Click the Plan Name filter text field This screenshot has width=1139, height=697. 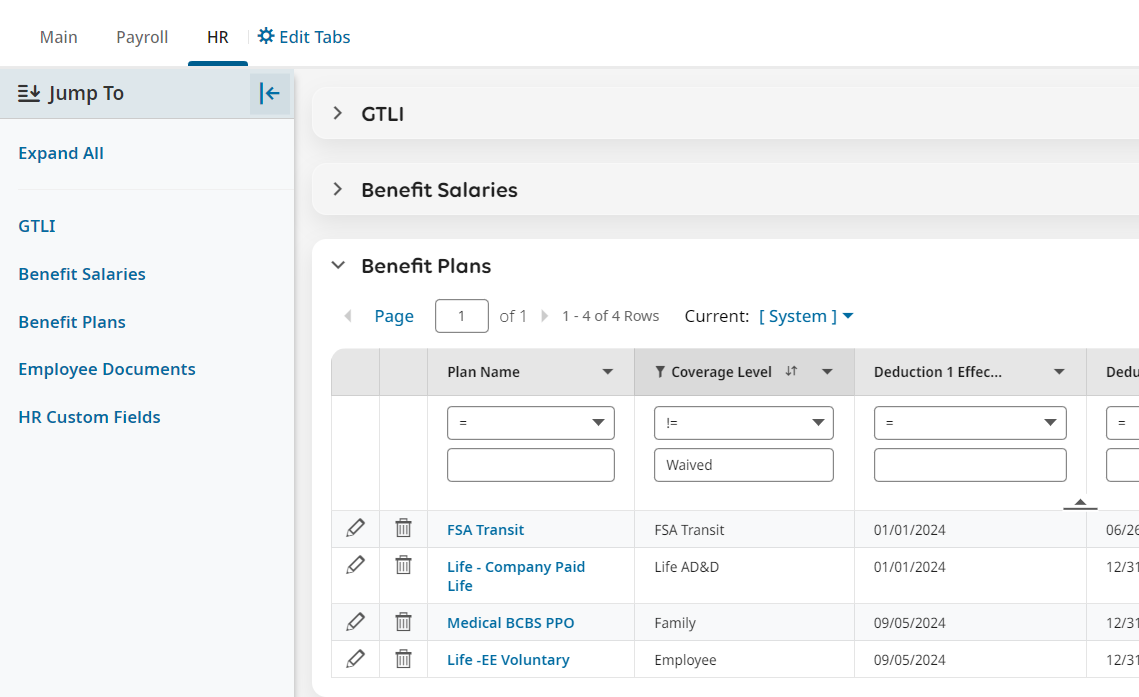[x=531, y=465]
